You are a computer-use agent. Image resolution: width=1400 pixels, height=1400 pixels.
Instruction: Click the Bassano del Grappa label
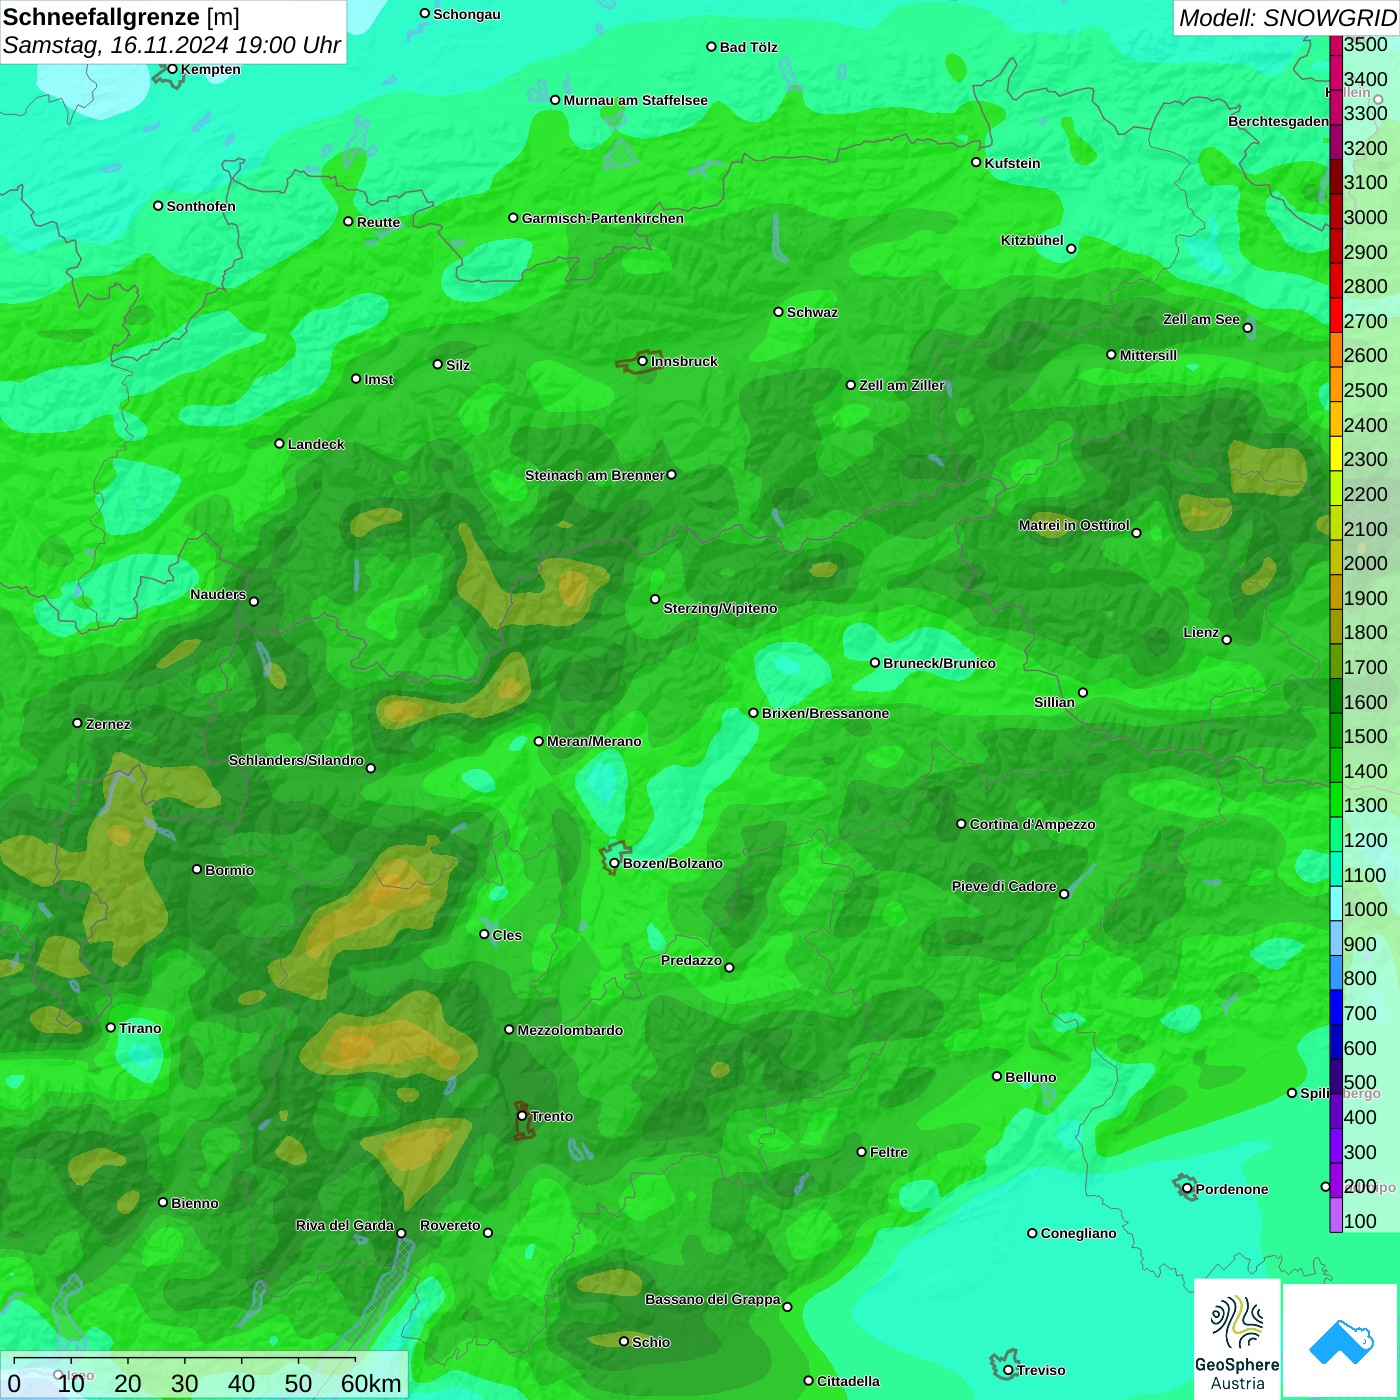[x=712, y=1299]
